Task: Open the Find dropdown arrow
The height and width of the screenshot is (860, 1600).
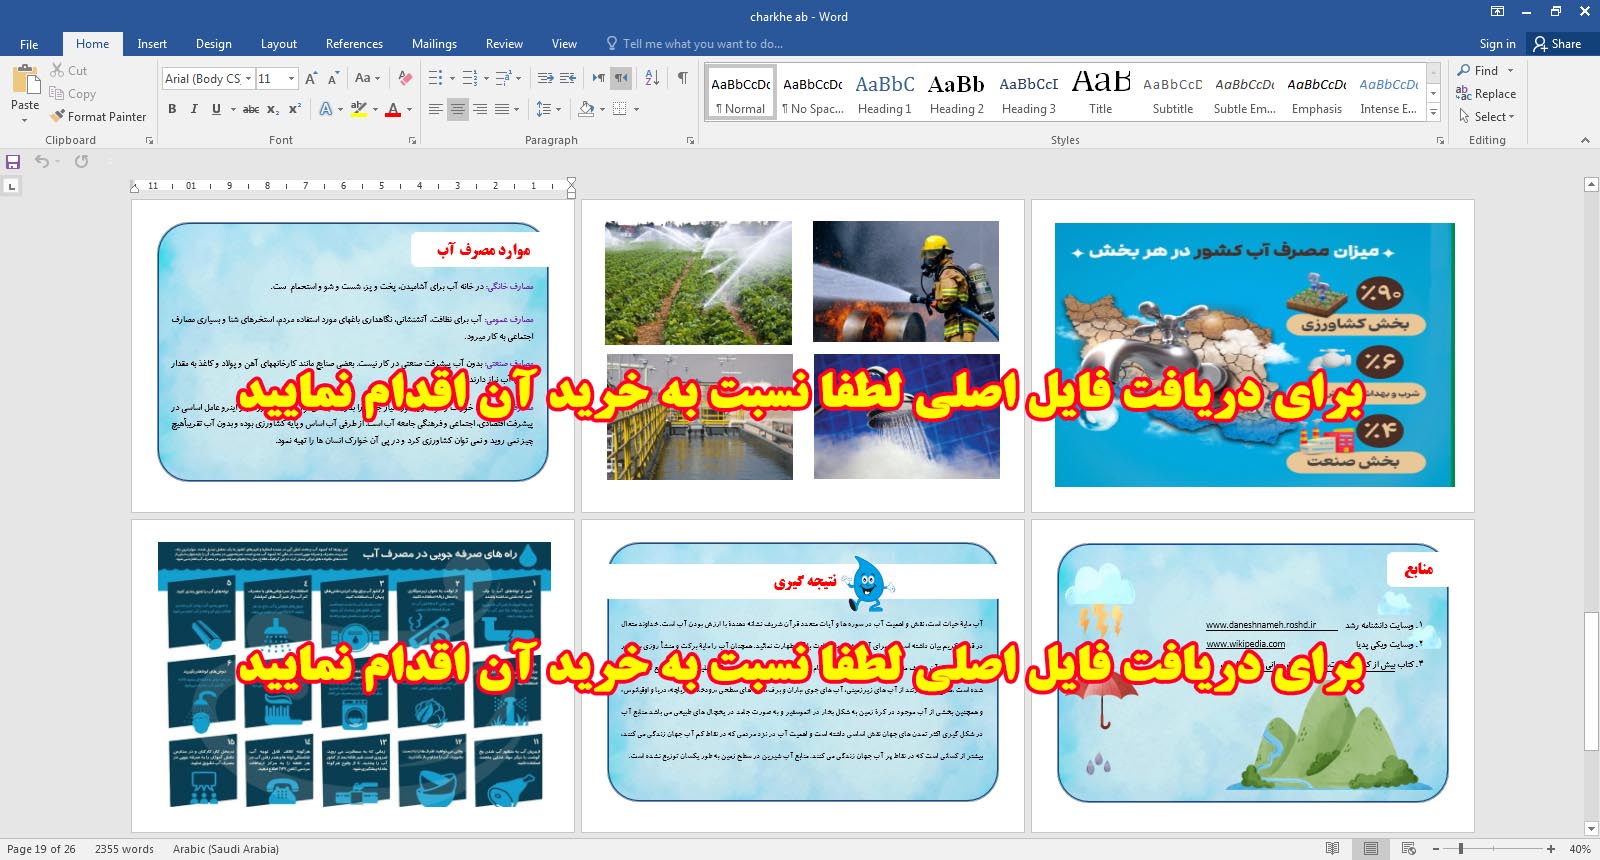Action: click(1510, 71)
